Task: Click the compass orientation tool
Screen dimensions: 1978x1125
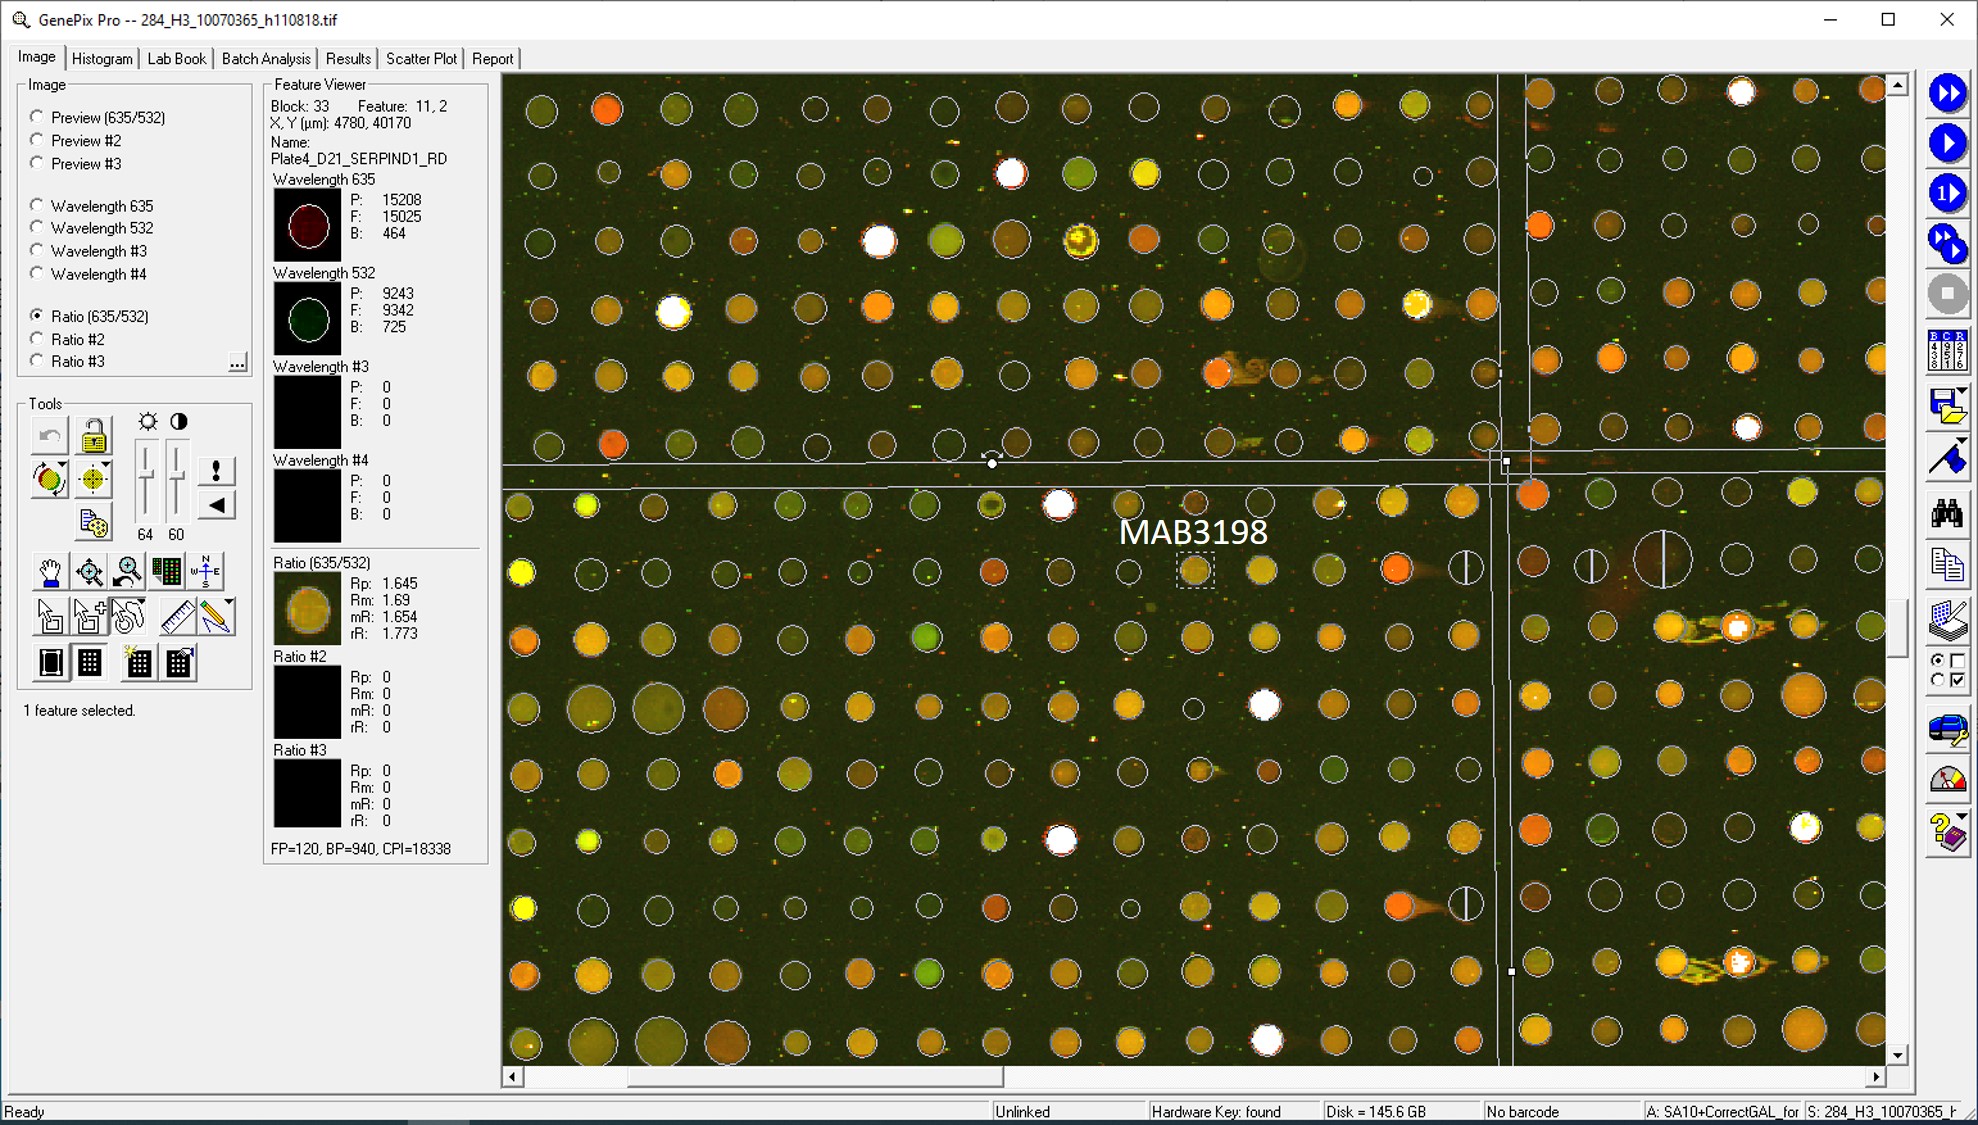Action: [x=206, y=571]
